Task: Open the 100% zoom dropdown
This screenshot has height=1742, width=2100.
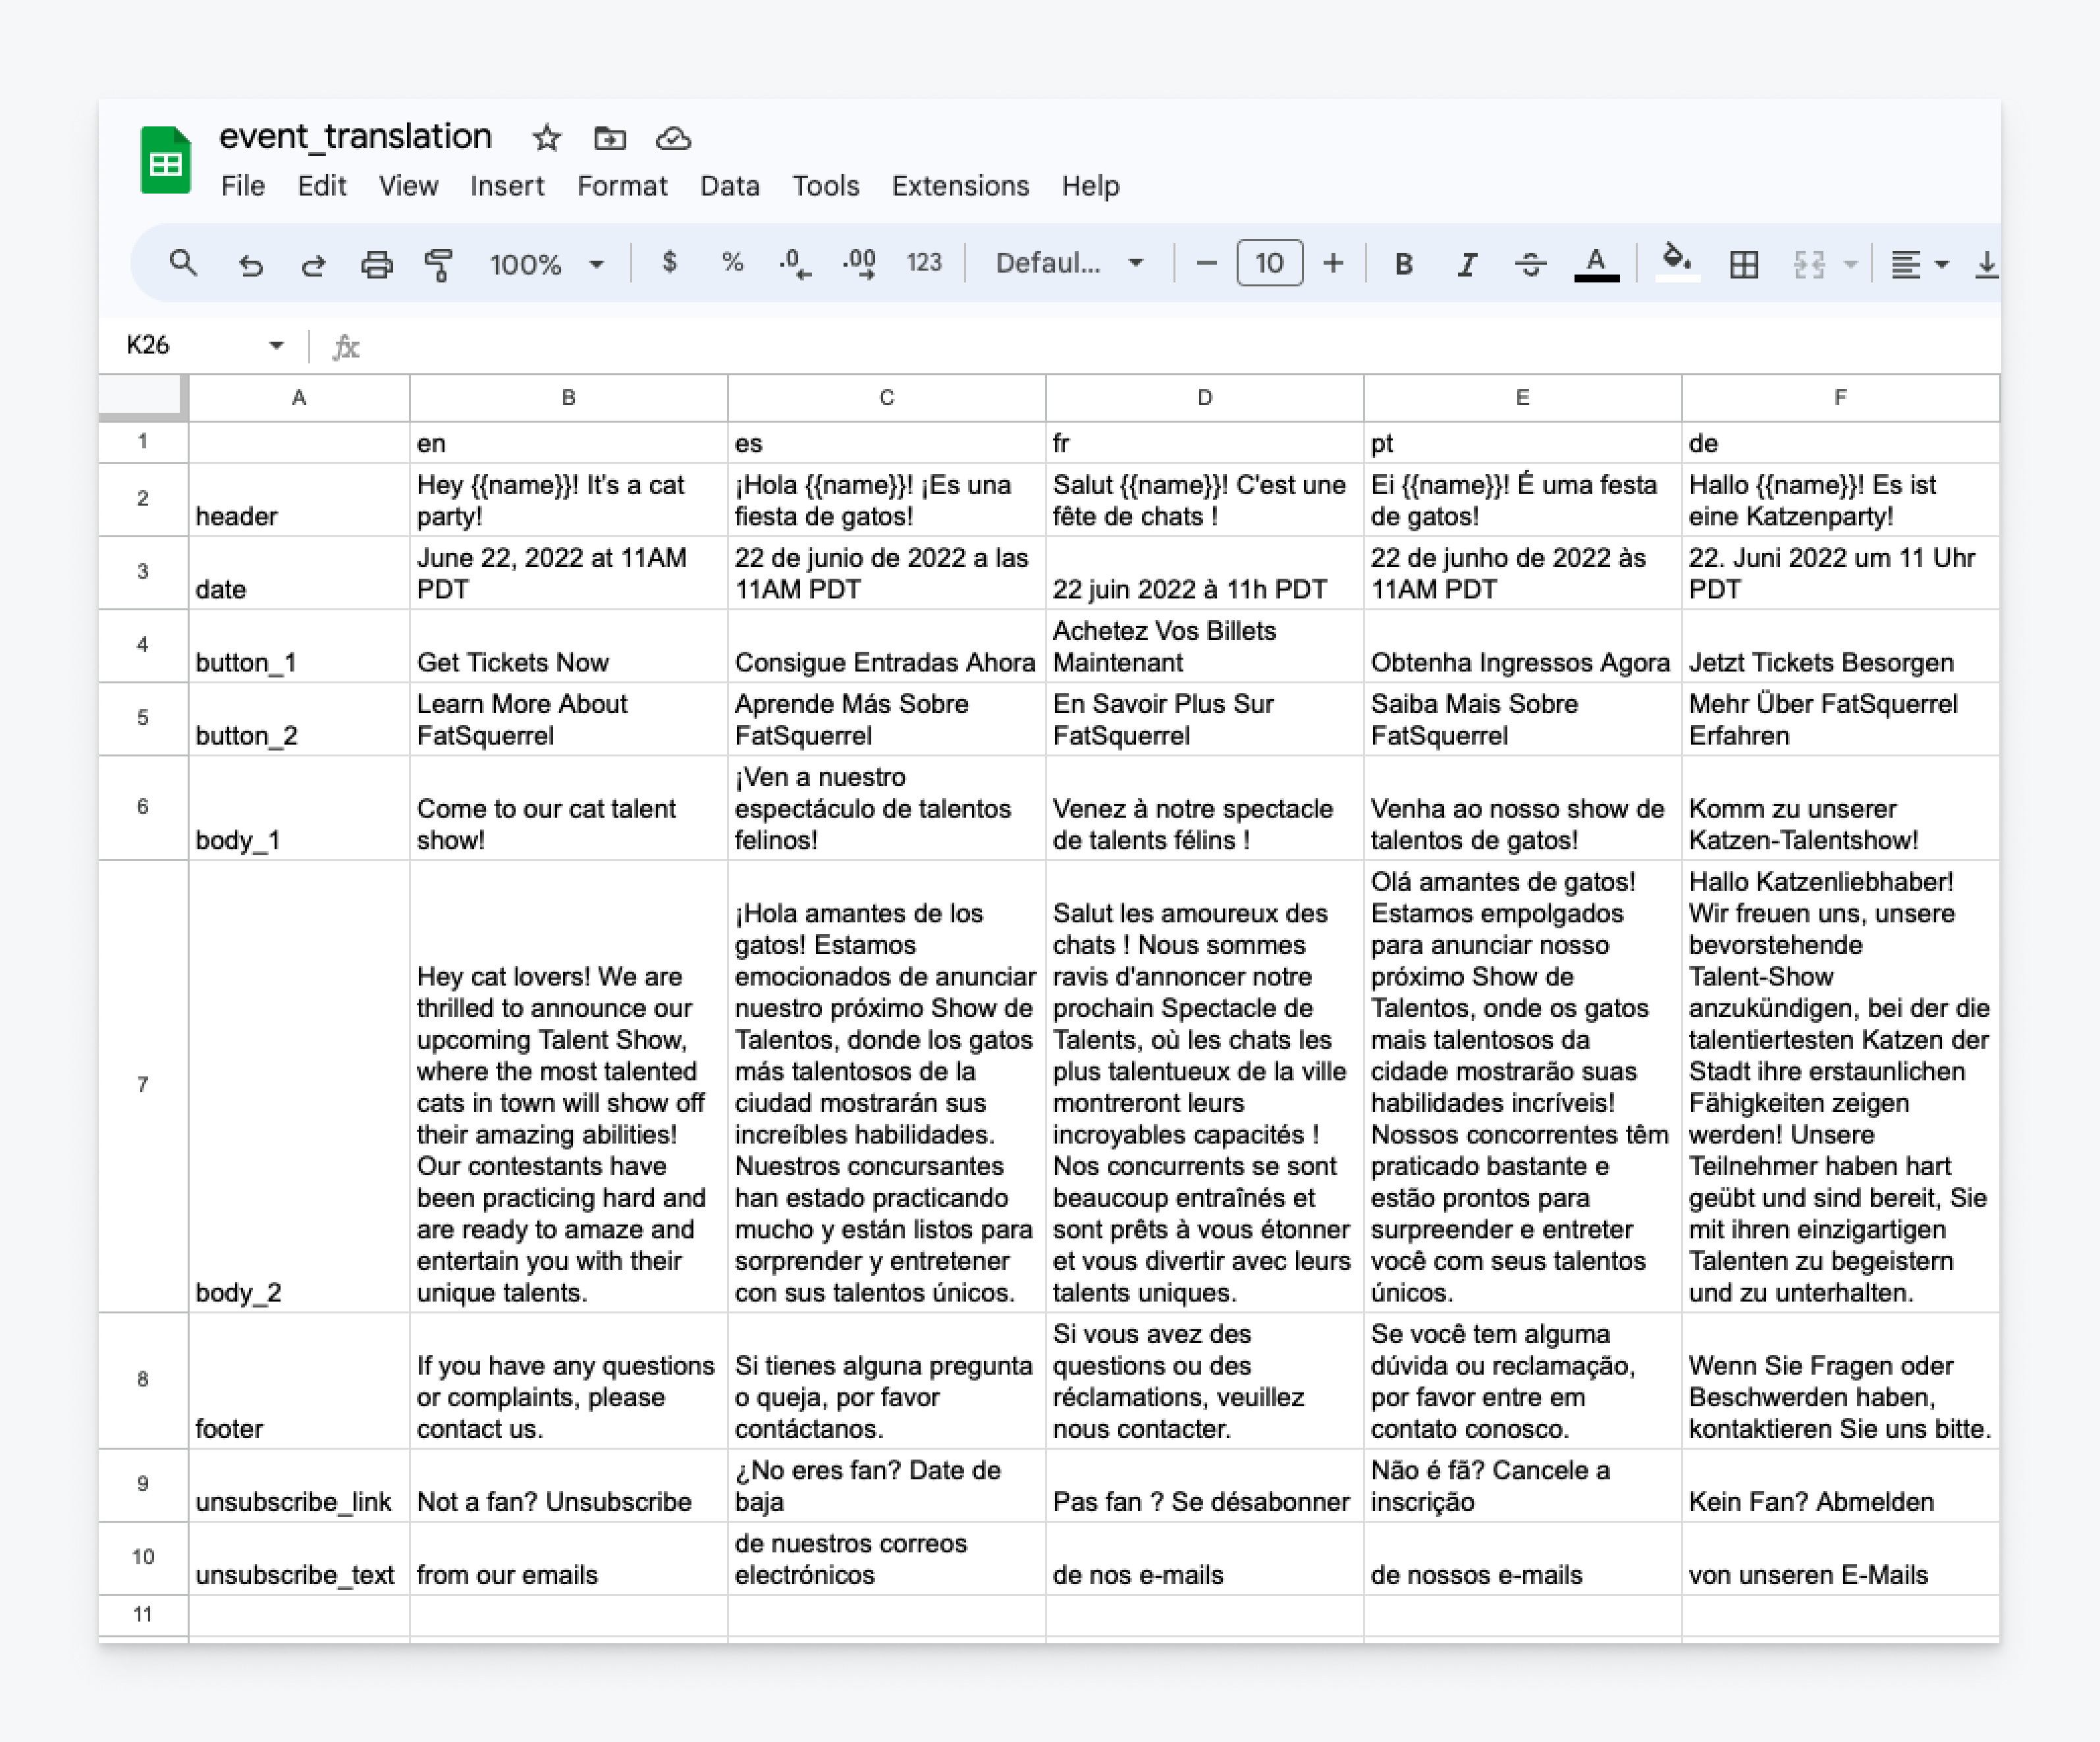Action: click(546, 264)
